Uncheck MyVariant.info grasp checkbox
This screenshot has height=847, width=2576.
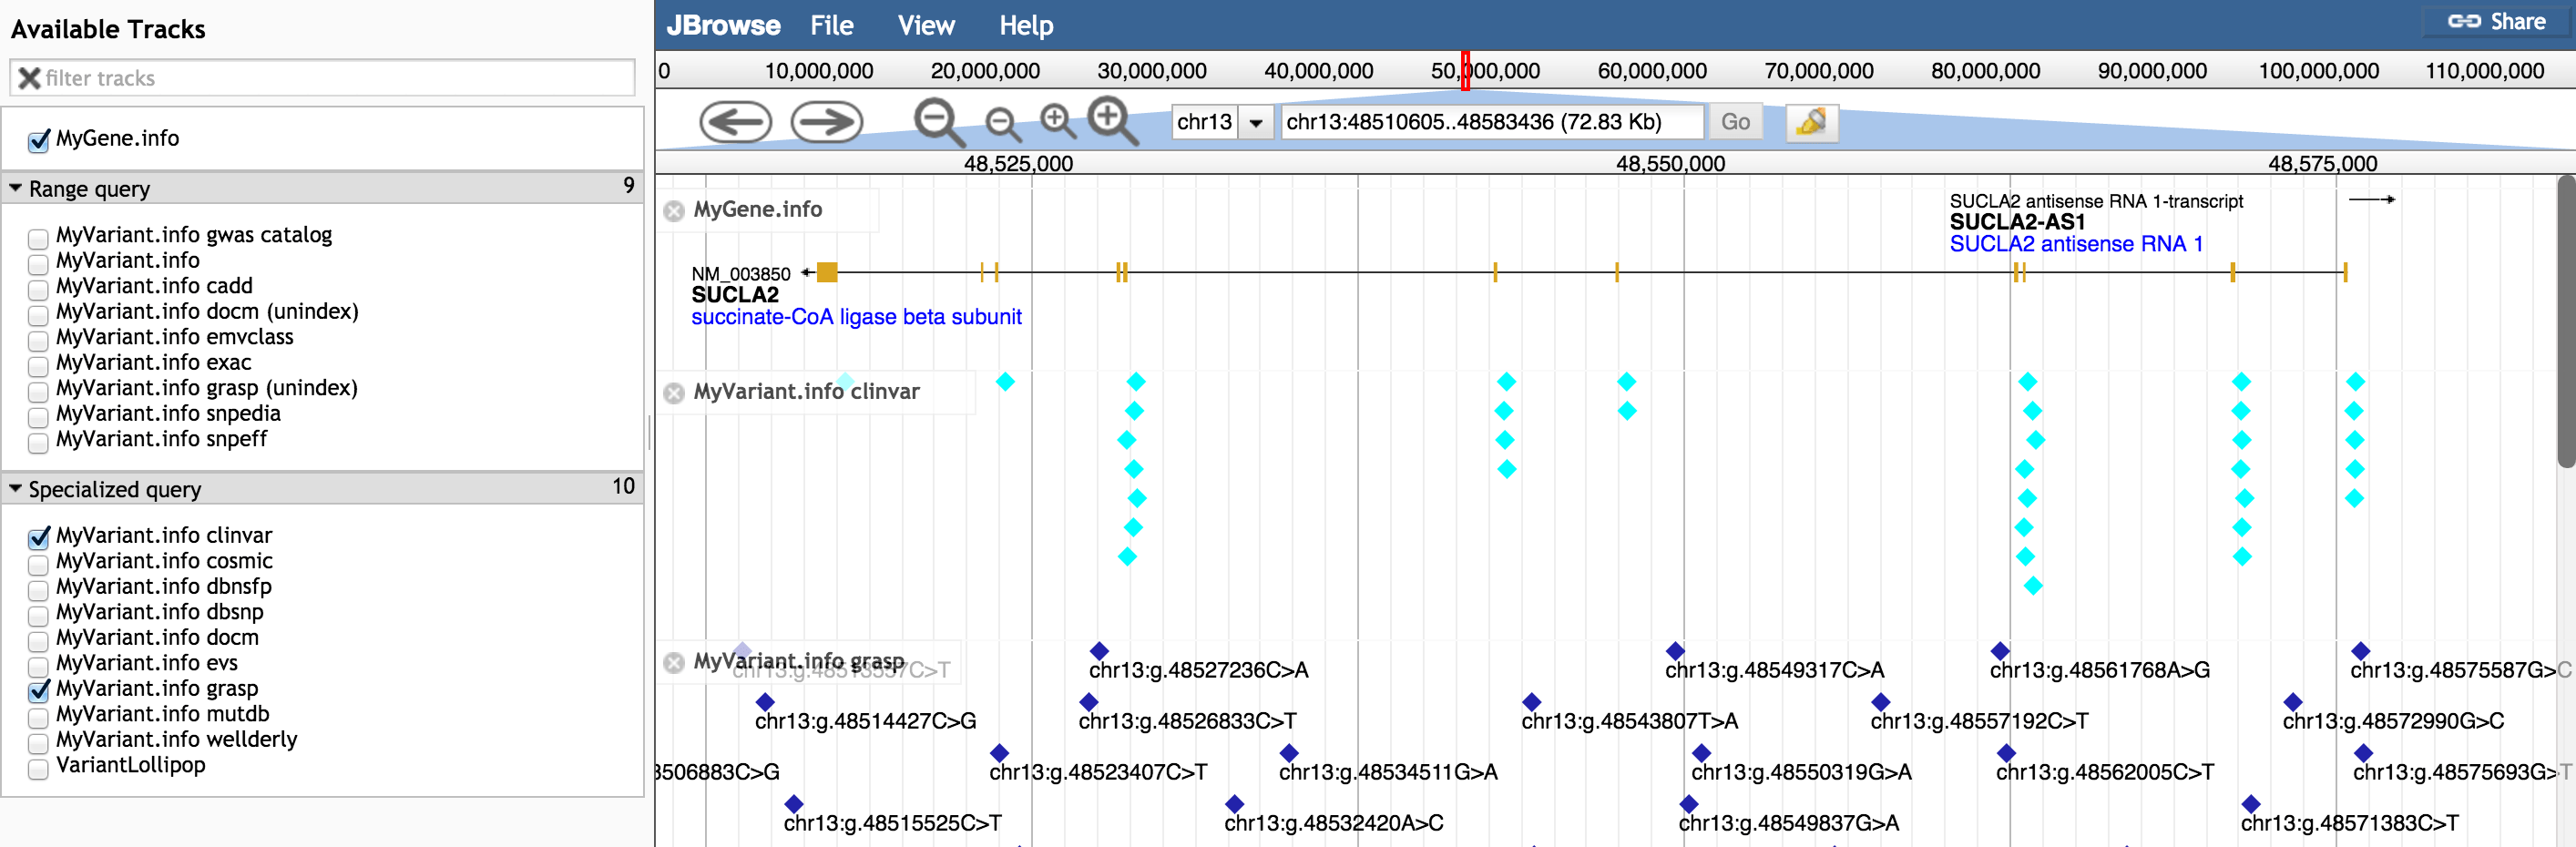[39, 691]
